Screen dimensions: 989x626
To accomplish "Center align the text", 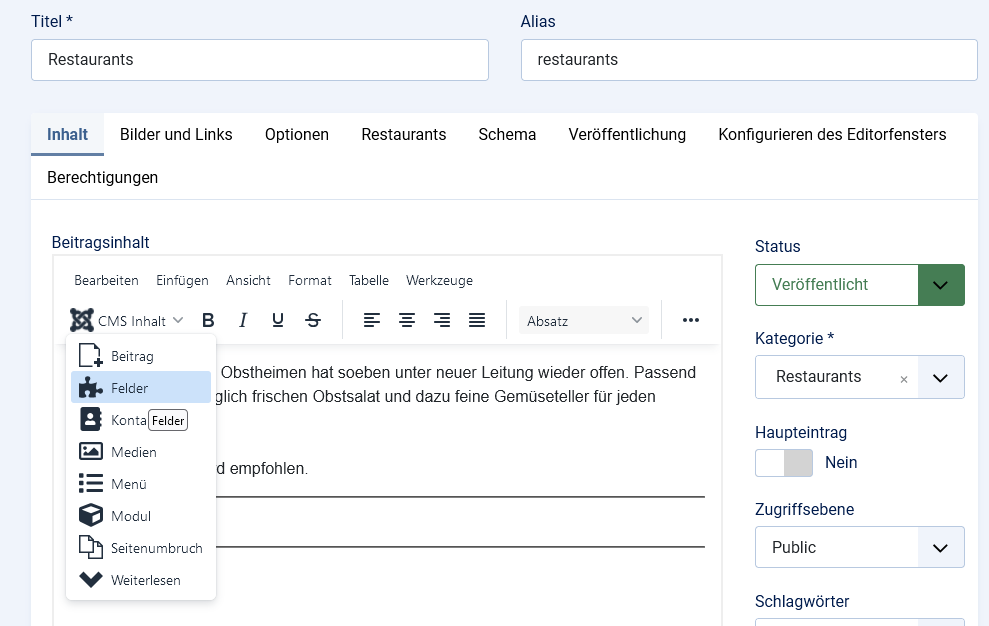I will click(x=407, y=320).
